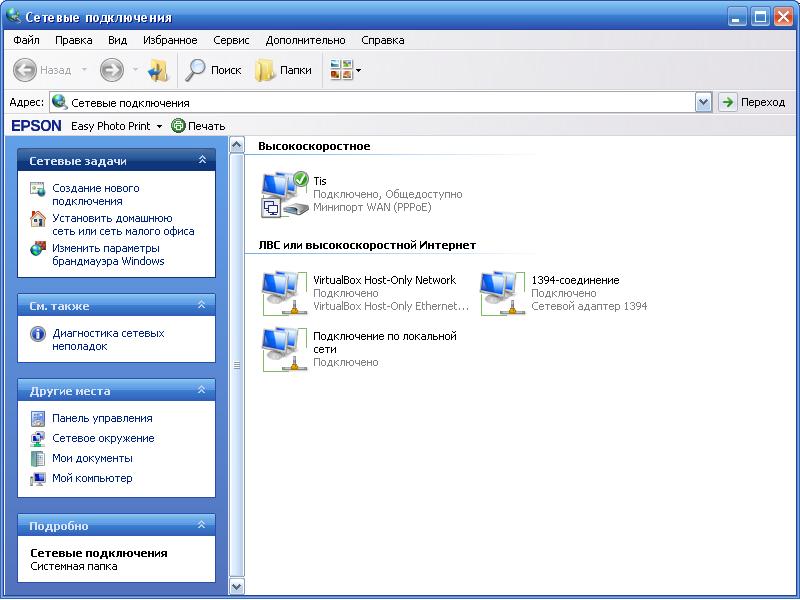This screenshot has width=800, height=600.
Task: Open the Мои документы link
Action: pyautogui.click(x=92, y=458)
